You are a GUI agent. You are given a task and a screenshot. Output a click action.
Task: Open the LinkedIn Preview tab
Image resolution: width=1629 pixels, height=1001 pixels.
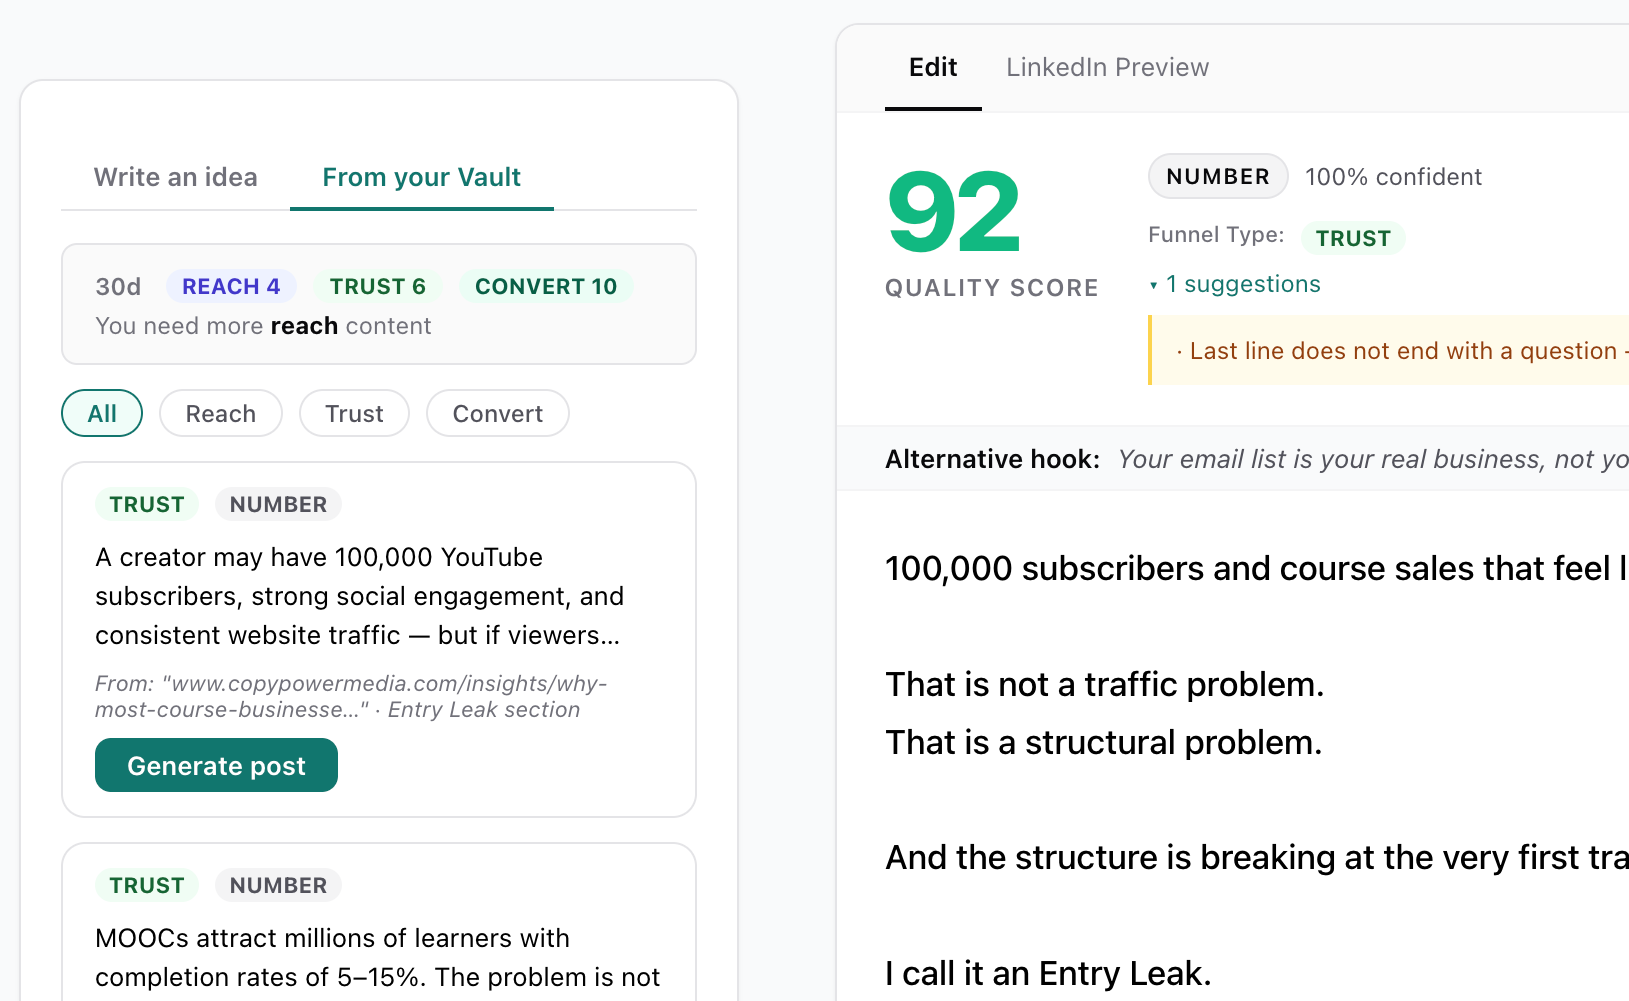(1107, 67)
